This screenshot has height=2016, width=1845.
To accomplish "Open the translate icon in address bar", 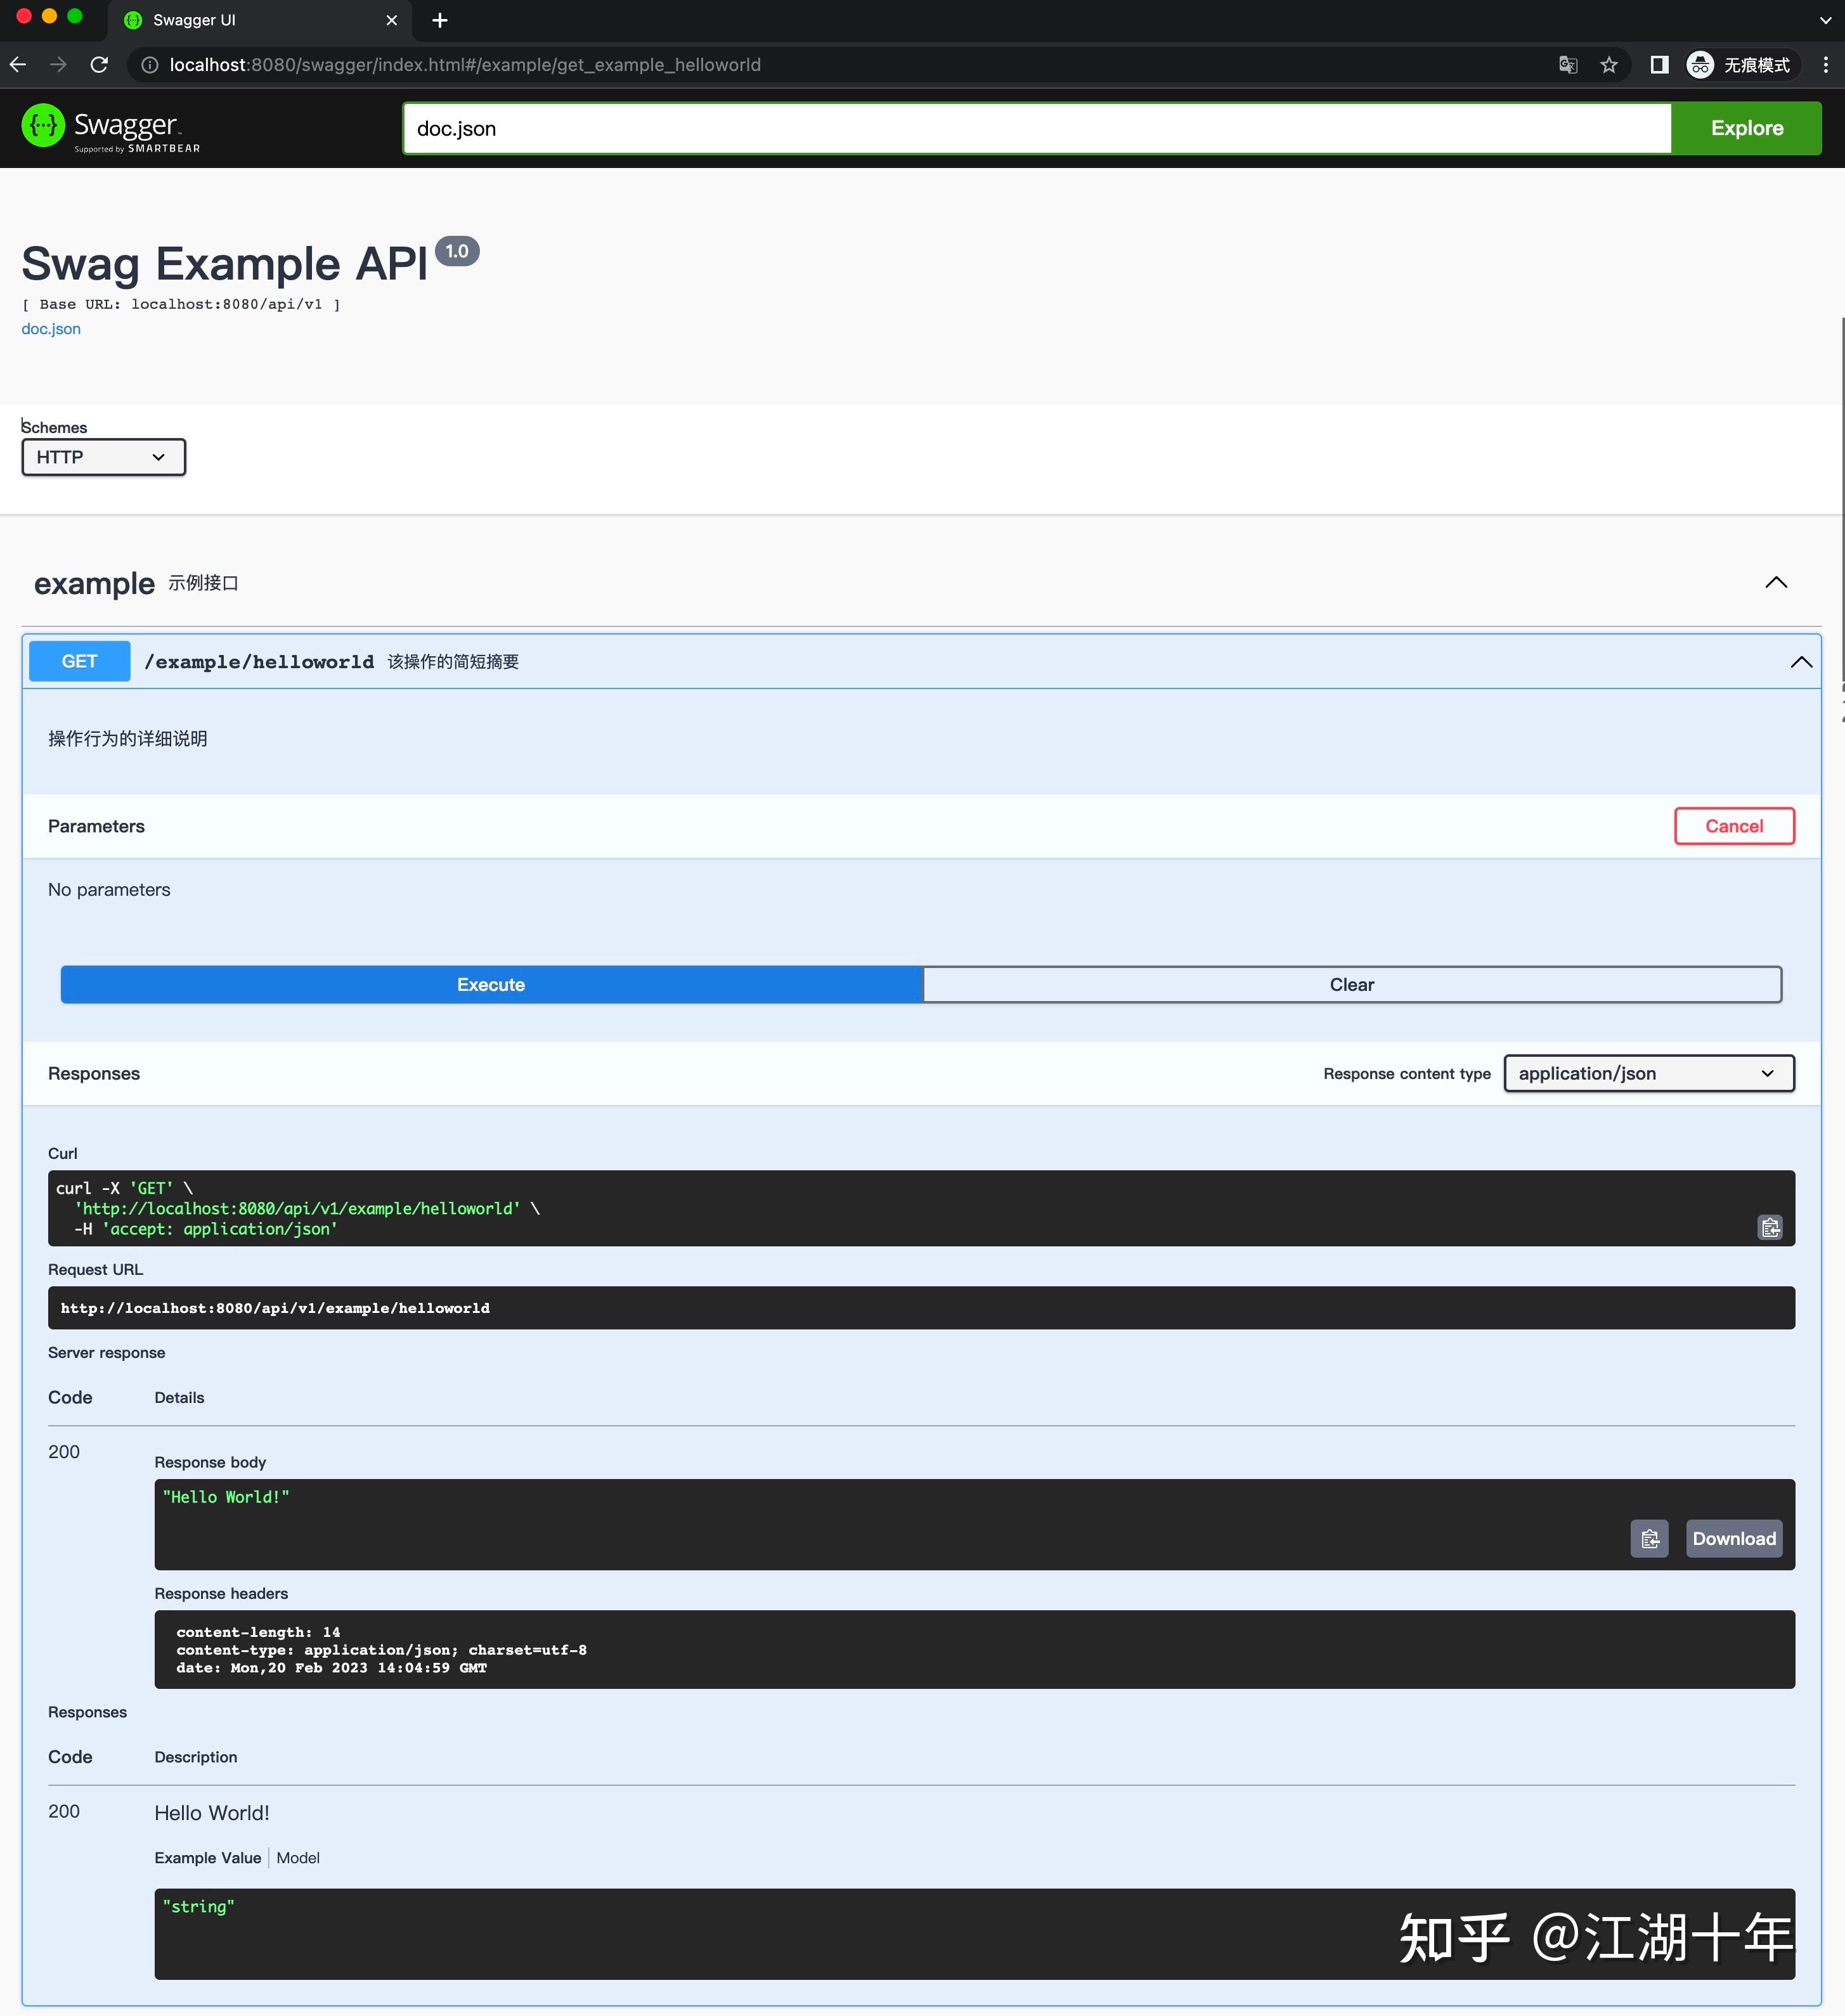I will 1567,64.
